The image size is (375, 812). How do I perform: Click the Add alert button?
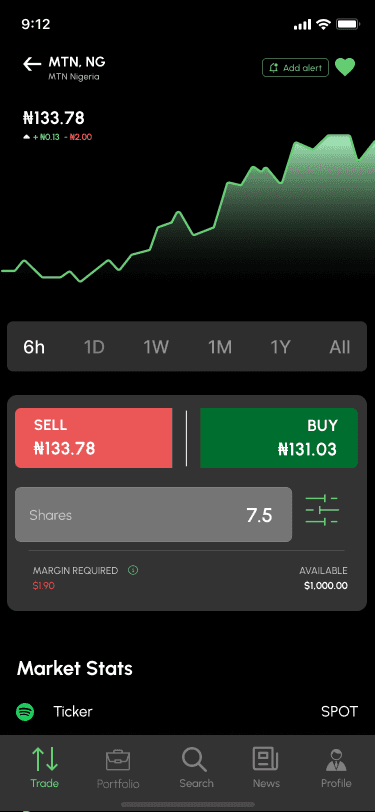[295, 68]
